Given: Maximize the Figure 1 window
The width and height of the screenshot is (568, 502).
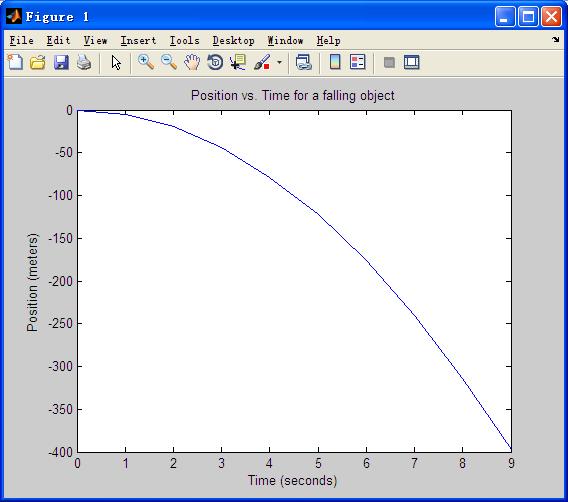Looking at the screenshot, I should coord(528,17).
